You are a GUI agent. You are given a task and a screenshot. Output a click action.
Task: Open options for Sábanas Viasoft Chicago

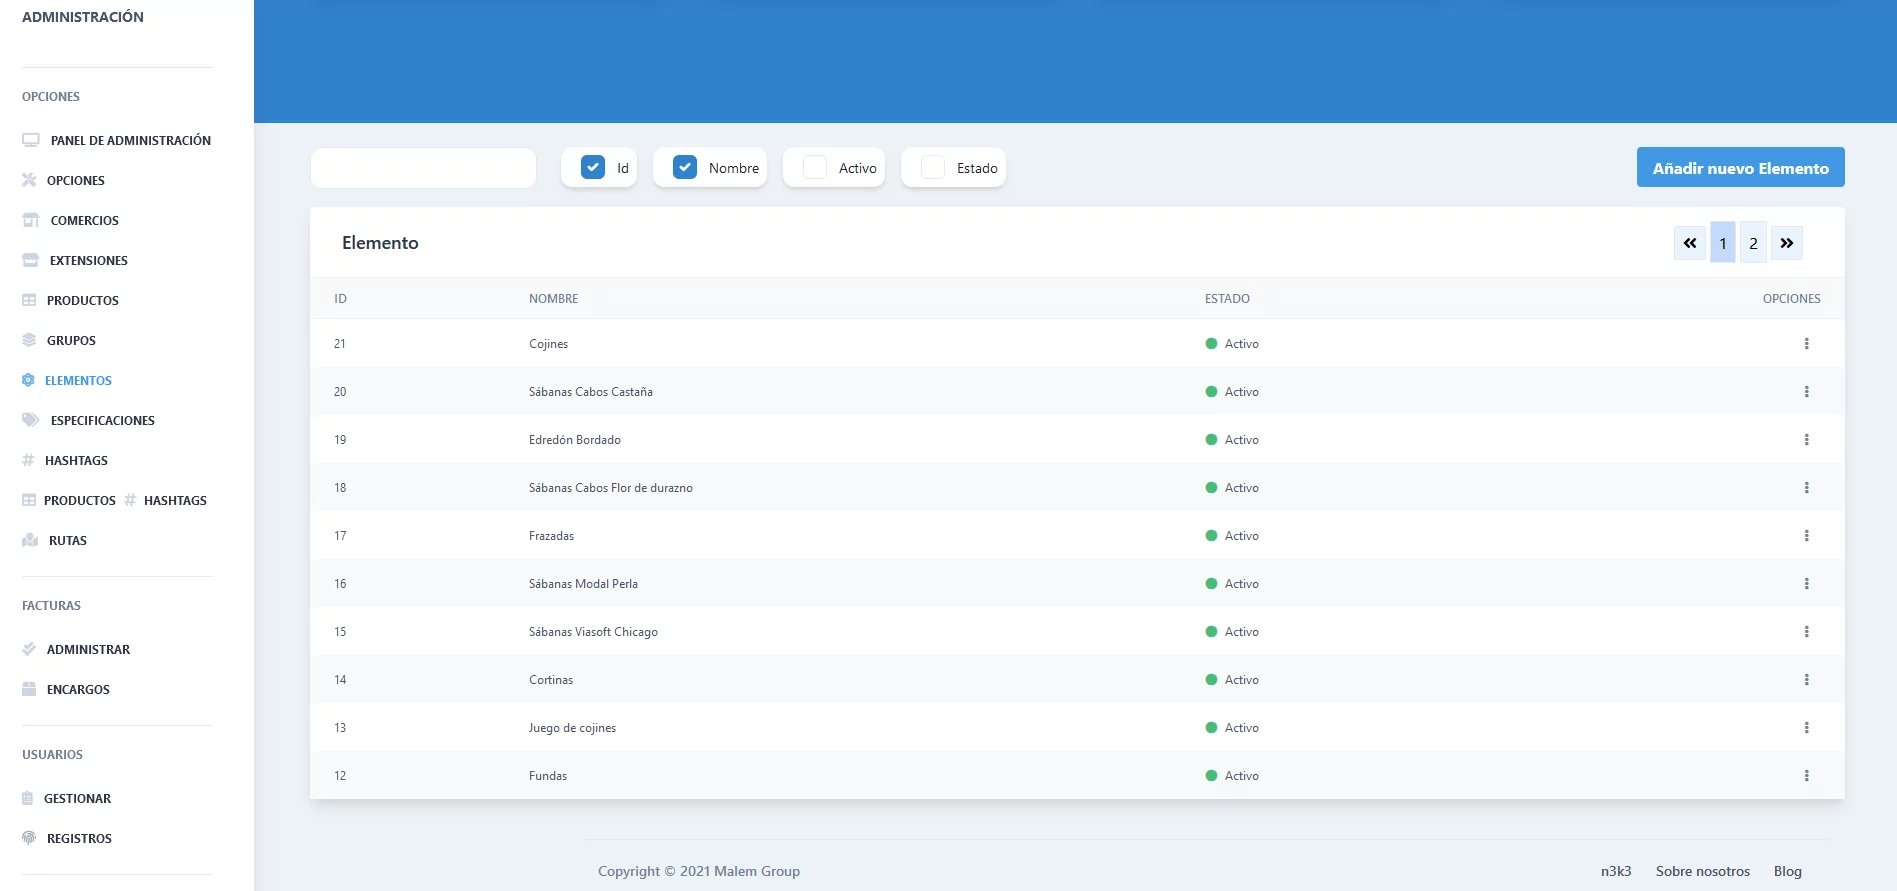(x=1806, y=632)
